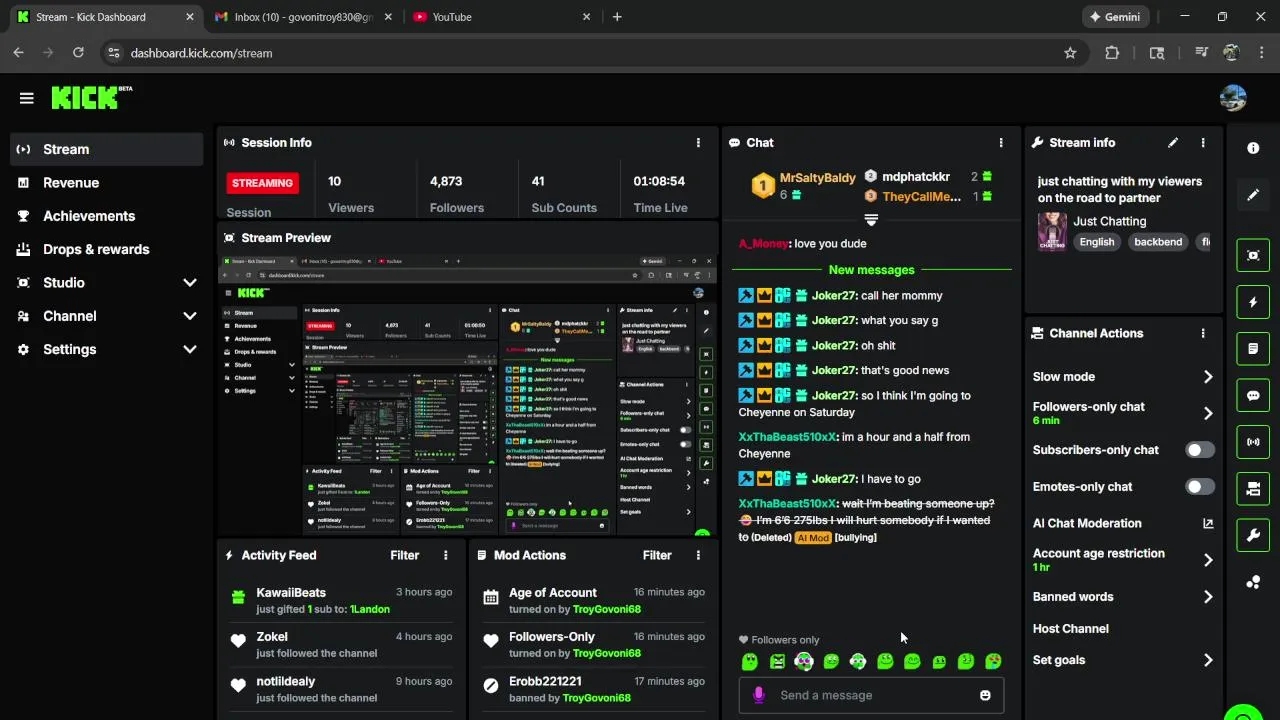
Task: Go to Stream in sidebar
Action: tap(106, 150)
